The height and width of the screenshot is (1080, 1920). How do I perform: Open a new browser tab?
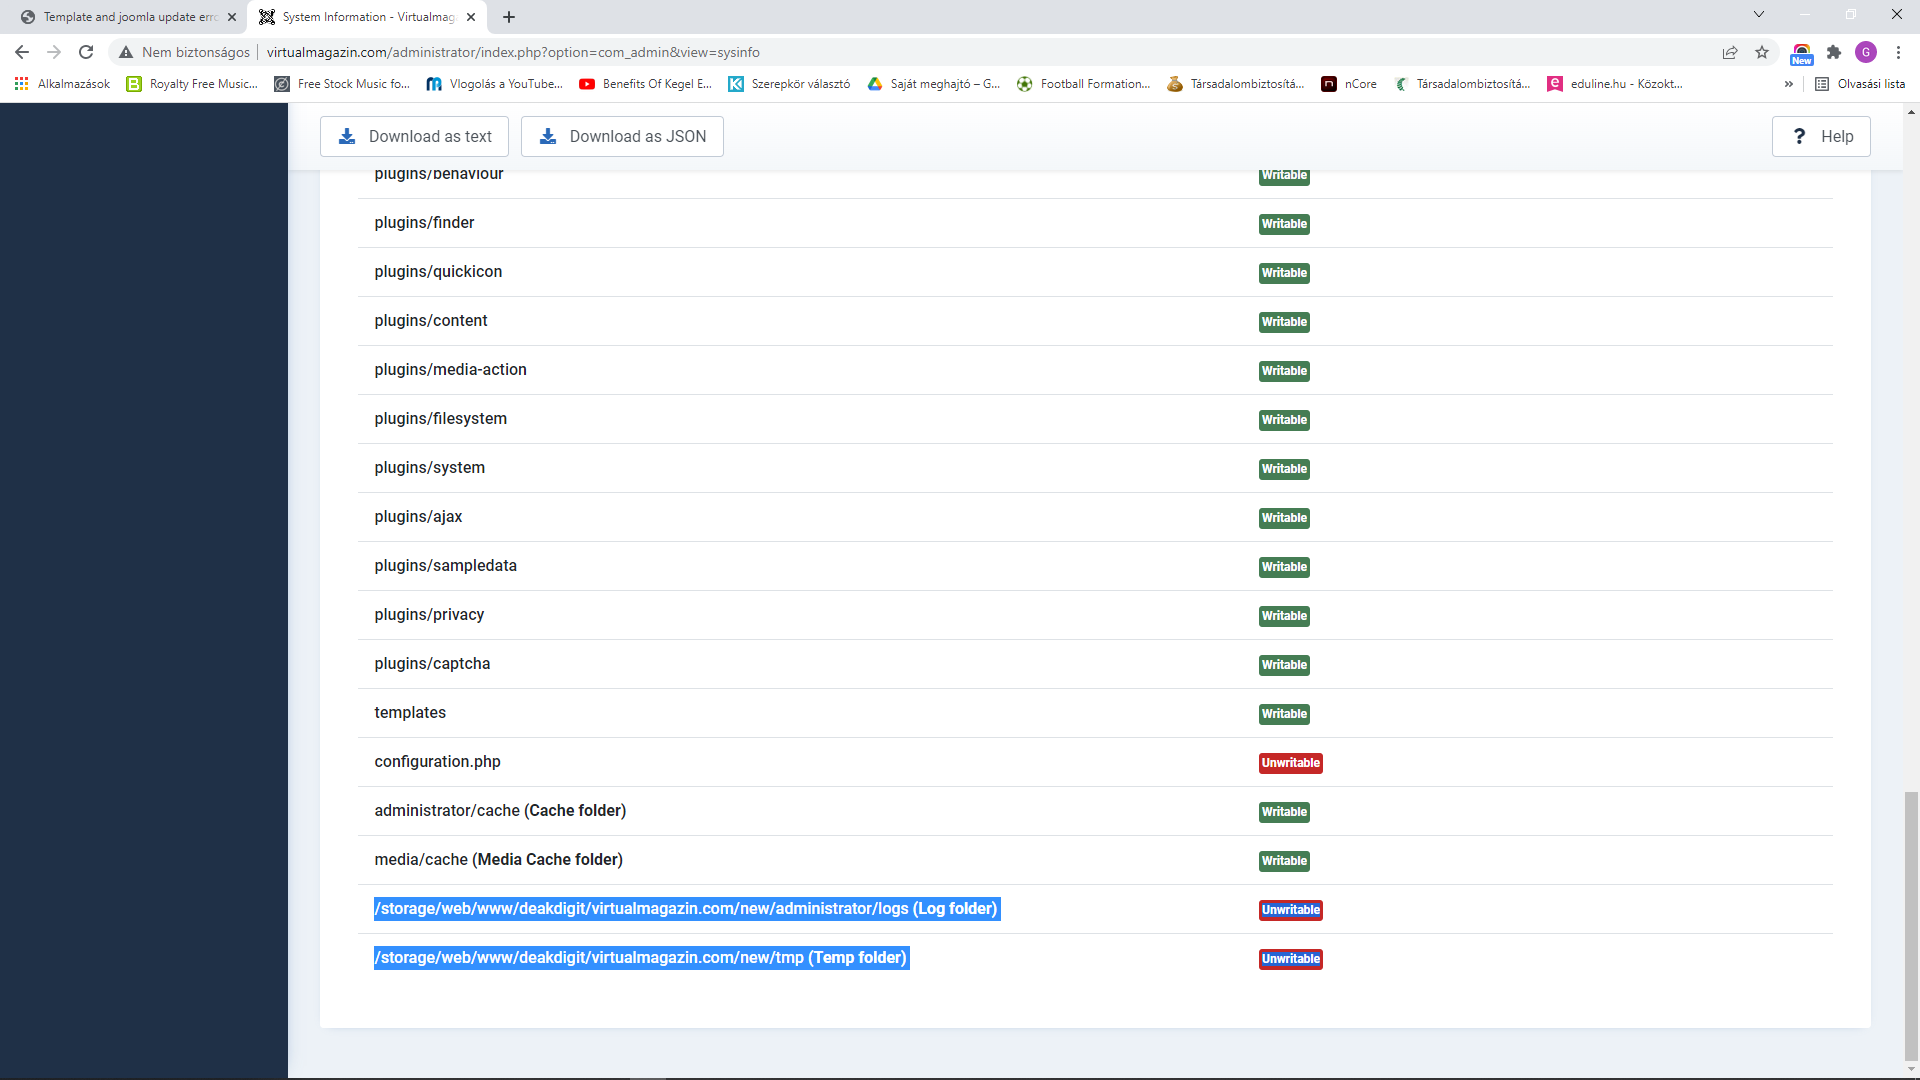click(509, 17)
